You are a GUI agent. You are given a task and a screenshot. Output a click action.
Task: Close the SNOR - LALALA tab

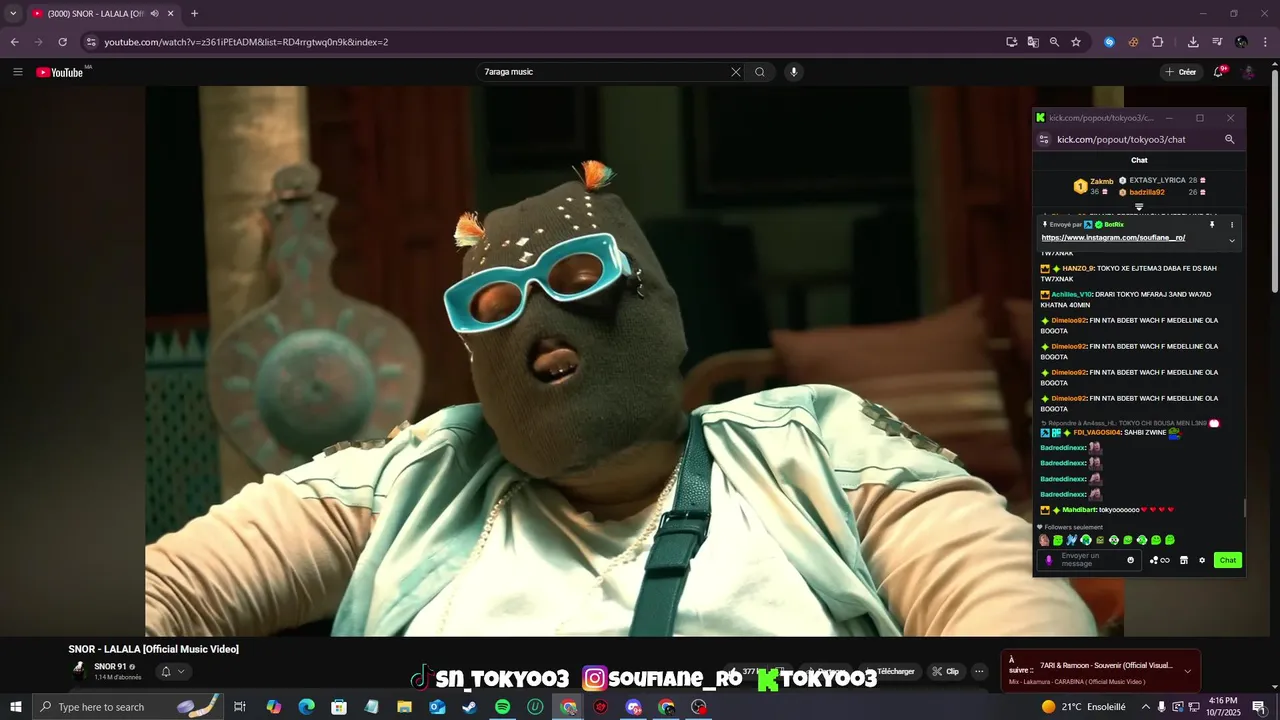point(171,14)
